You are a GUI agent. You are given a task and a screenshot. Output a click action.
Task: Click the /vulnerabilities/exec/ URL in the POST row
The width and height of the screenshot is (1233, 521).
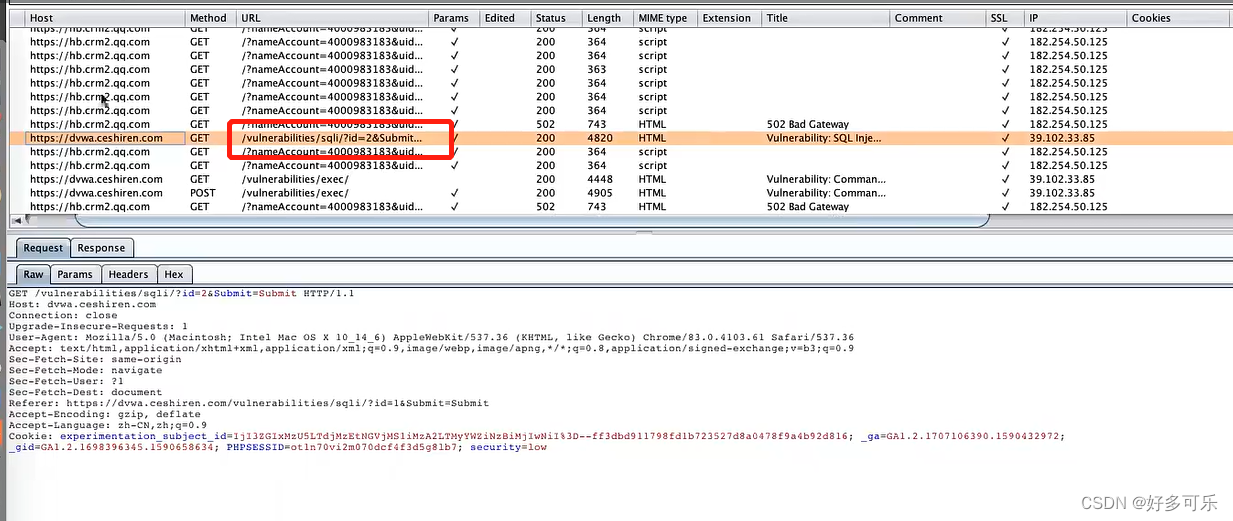(x=295, y=193)
